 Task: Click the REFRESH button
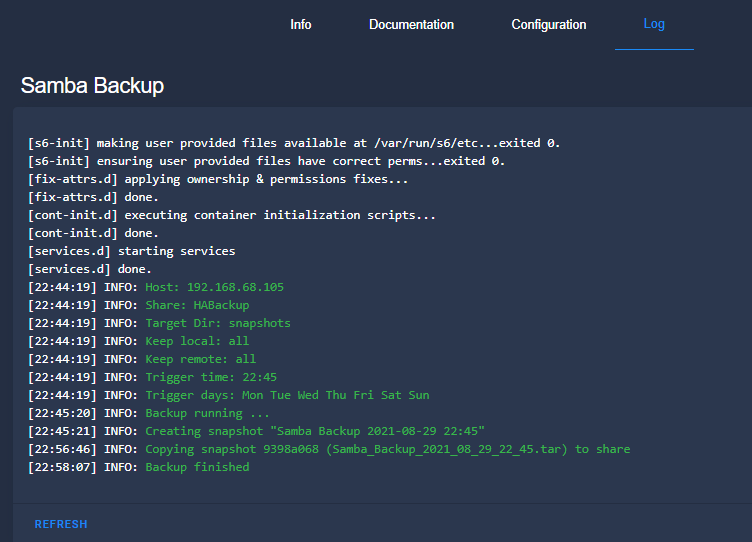tap(61, 524)
